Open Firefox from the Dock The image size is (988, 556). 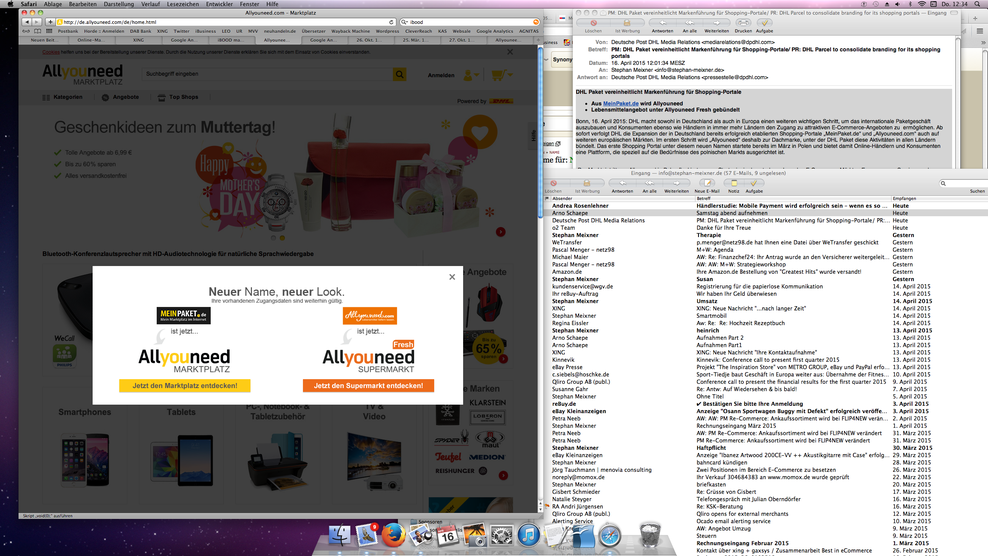coord(394,536)
